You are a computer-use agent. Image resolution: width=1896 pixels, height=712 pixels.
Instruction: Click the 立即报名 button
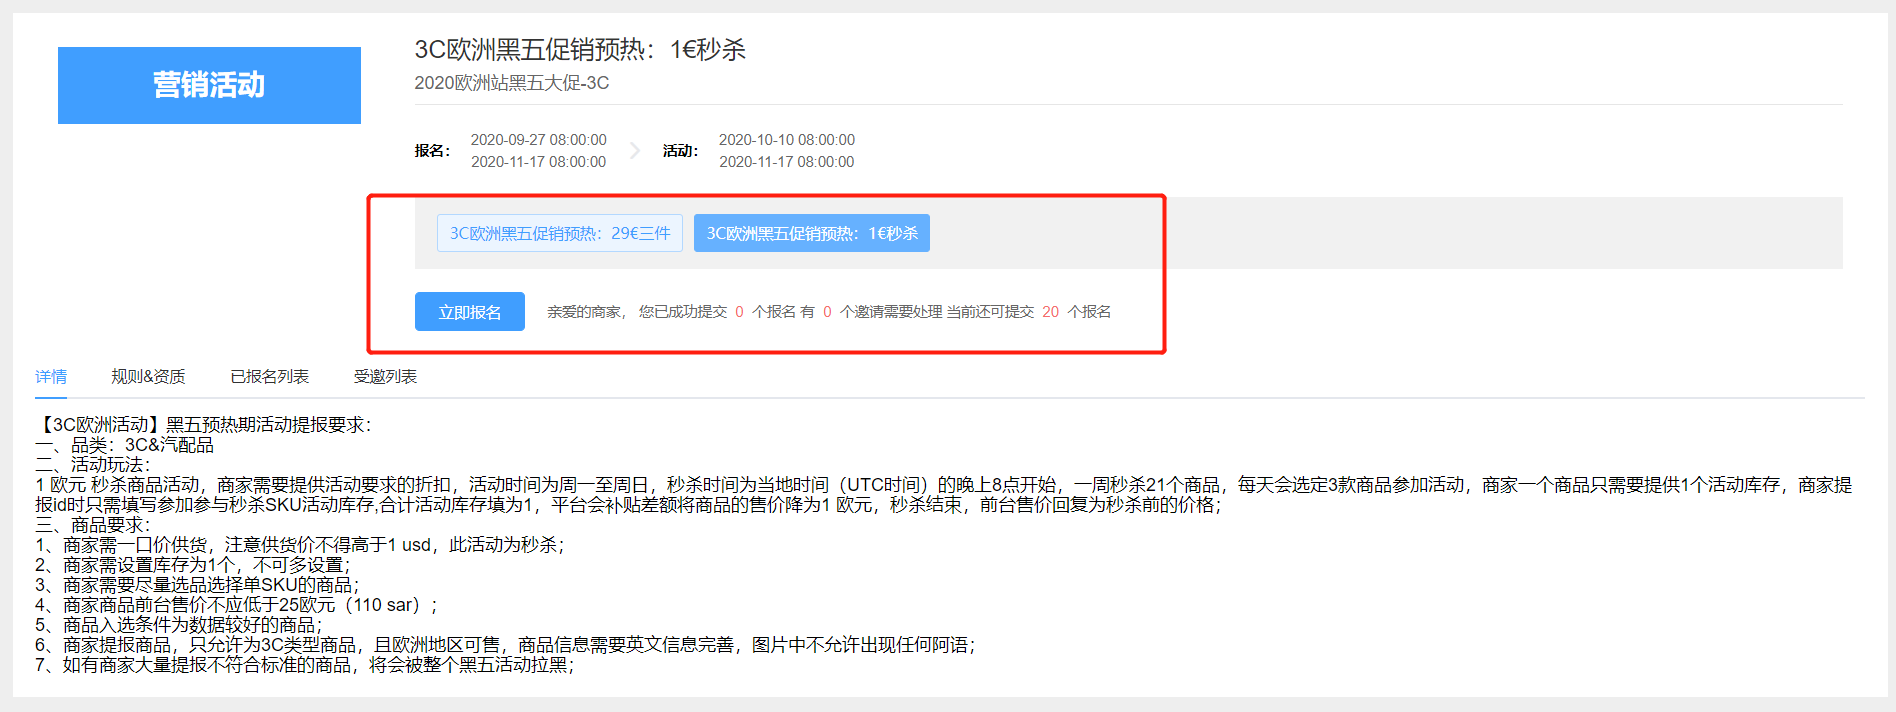[469, 312]
